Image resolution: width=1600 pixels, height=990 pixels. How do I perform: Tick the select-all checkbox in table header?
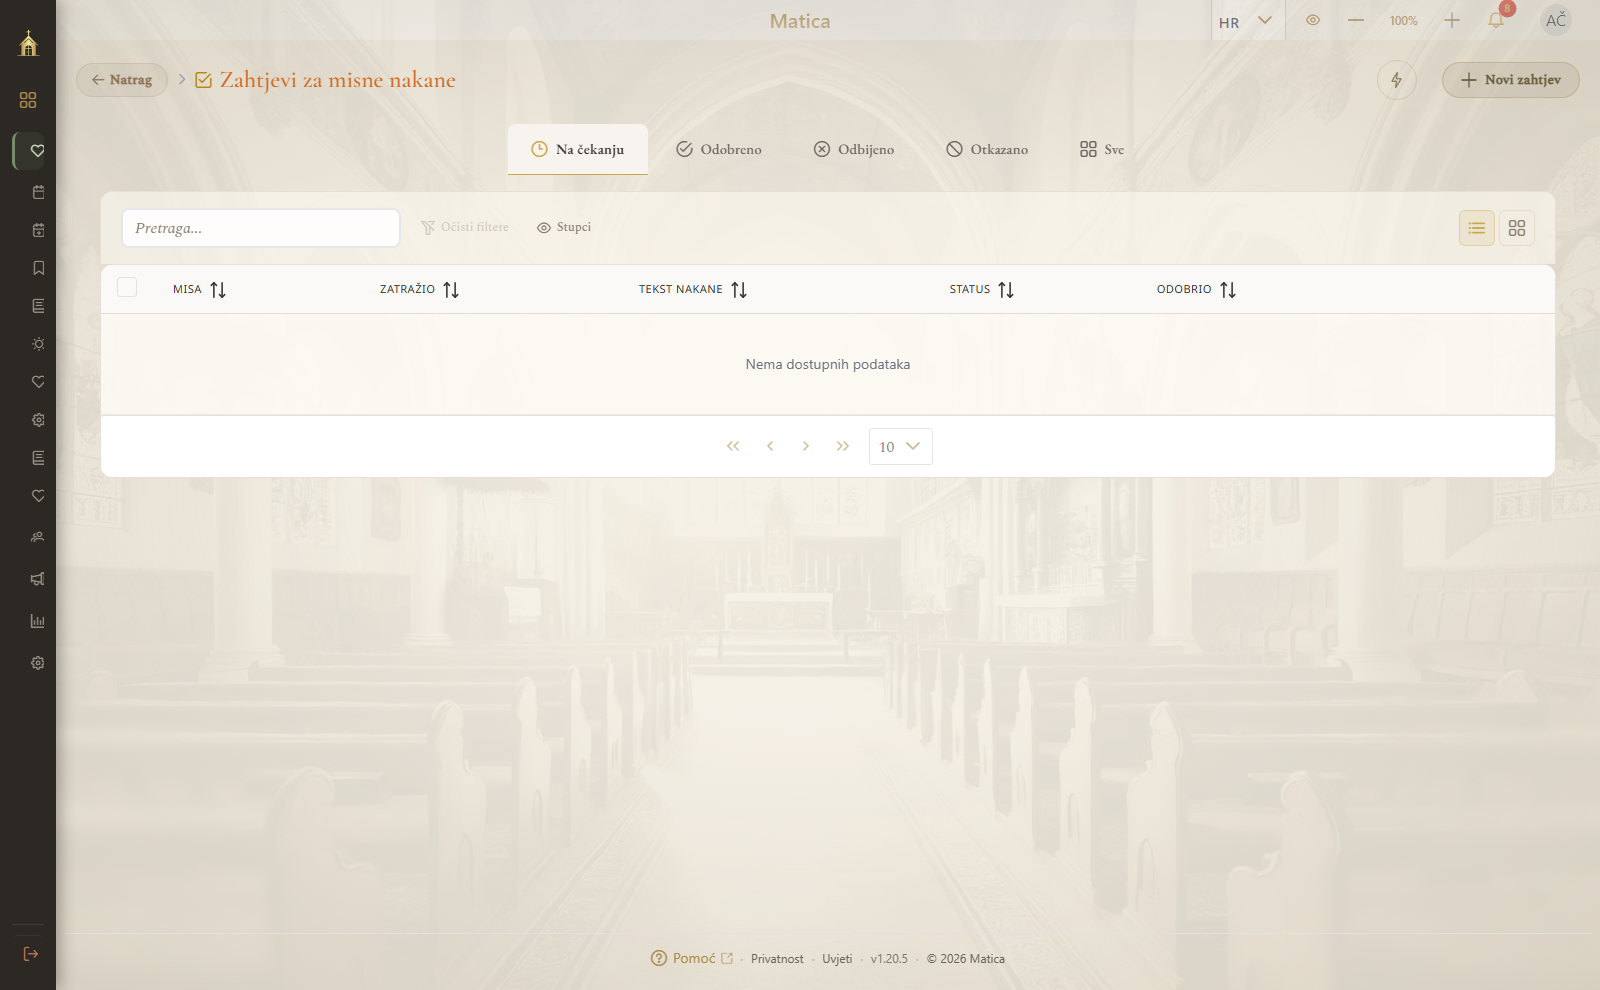click(127, 287)
